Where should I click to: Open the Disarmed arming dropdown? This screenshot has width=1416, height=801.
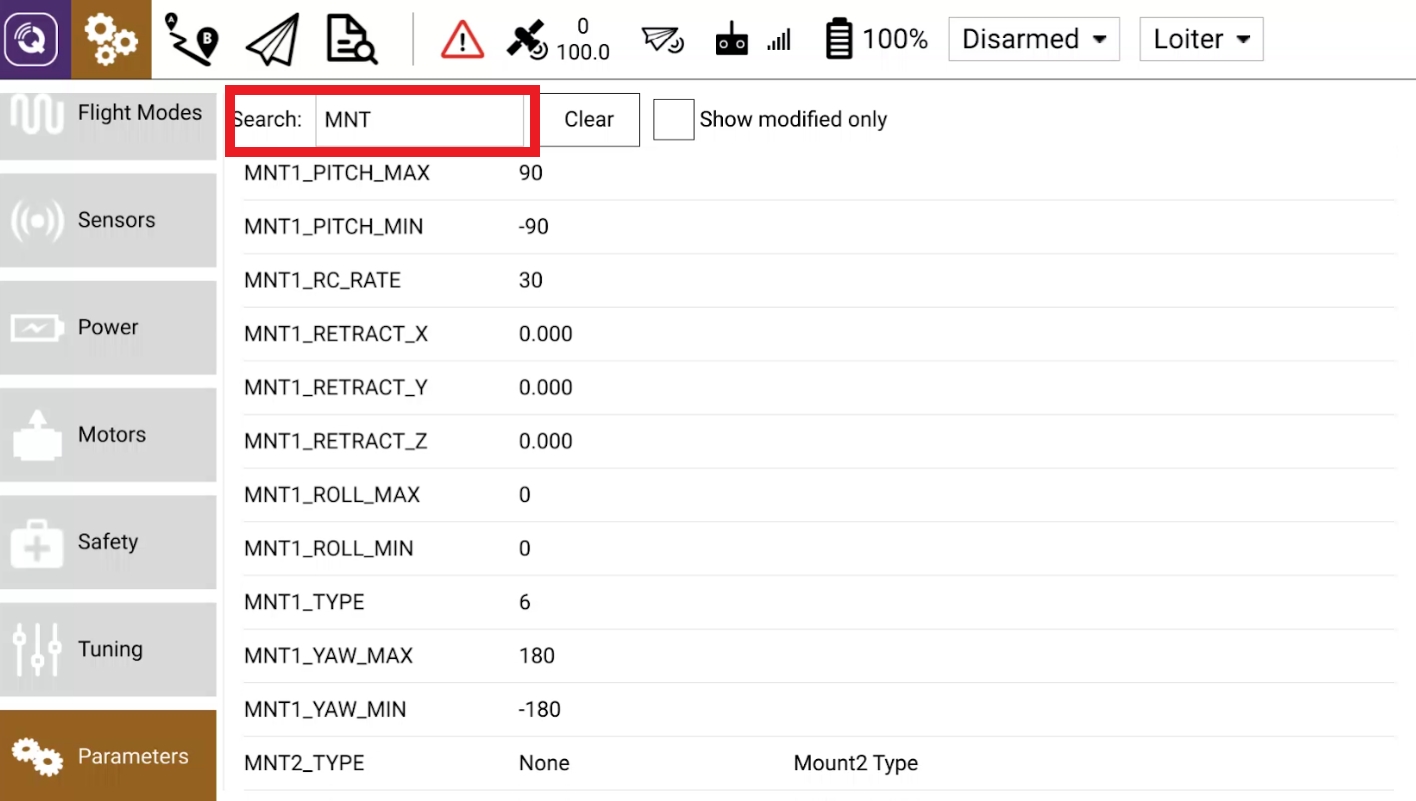tap(1033, 40)
